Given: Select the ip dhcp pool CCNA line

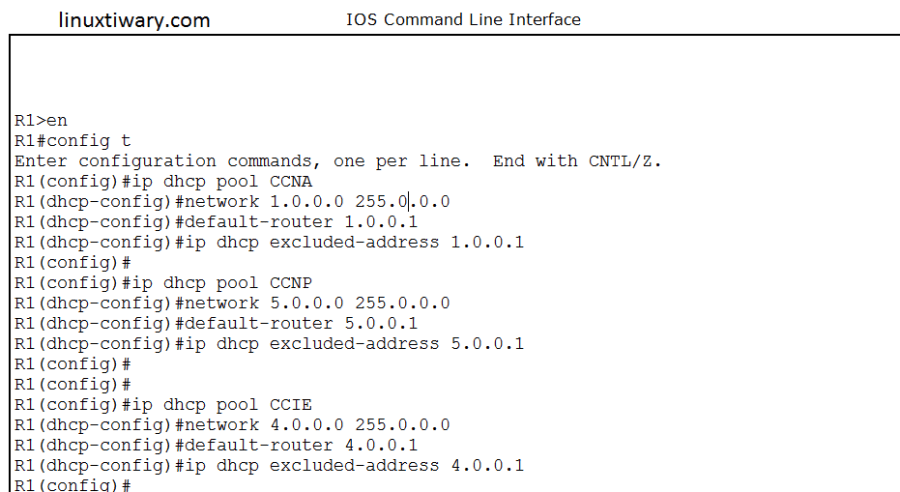Looking at the screenshot, I should pyautogui.click(x=163, y=181).
